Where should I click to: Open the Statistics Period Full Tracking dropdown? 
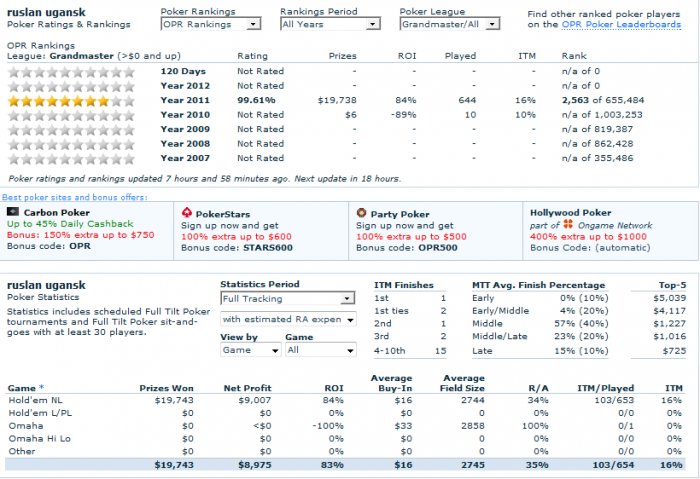(288, 299)
